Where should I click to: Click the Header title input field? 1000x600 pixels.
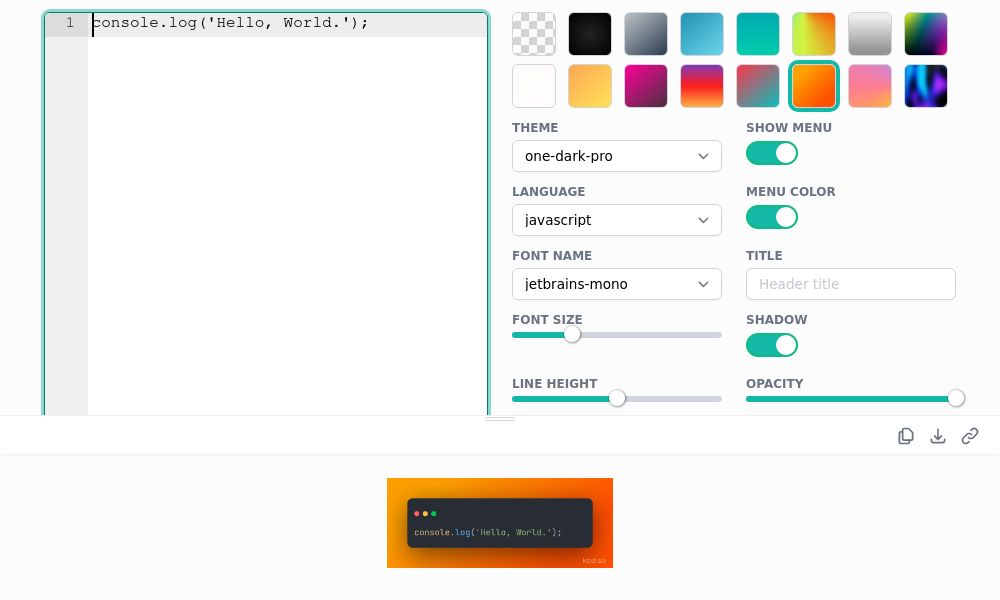point(851,284)
